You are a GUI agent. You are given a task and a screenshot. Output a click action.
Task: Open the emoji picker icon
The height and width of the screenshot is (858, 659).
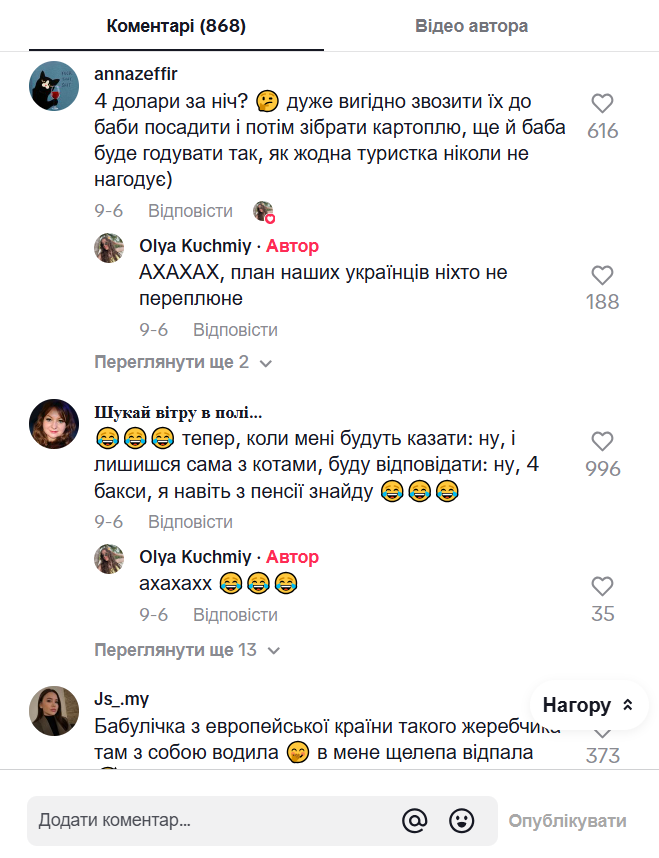(x=461, y=821)
